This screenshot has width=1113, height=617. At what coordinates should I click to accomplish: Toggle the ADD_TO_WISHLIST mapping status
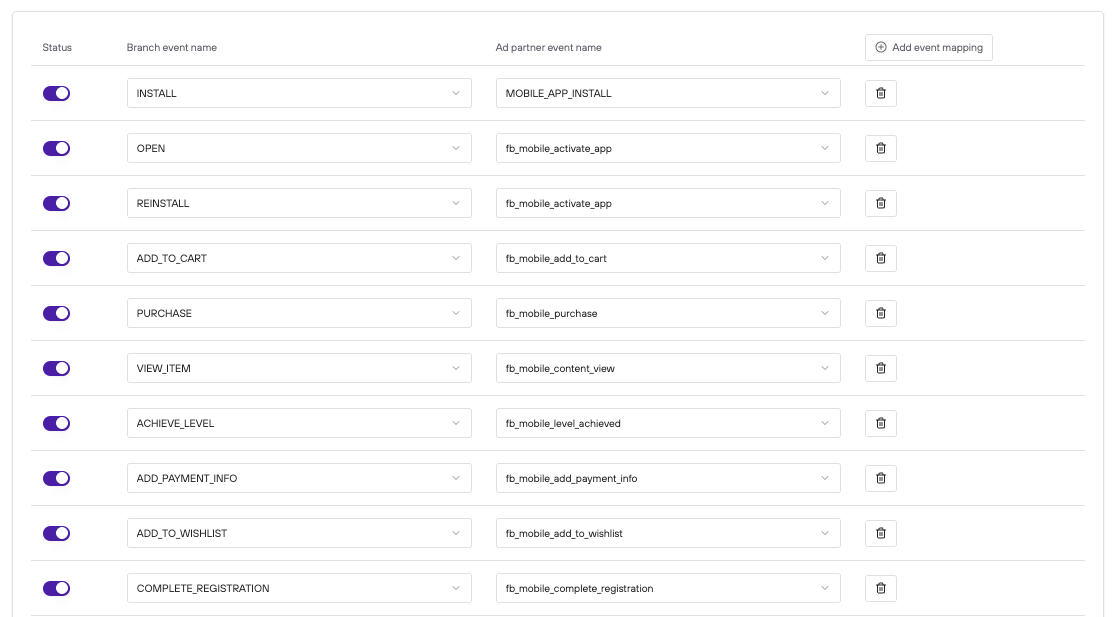(56, 533)
